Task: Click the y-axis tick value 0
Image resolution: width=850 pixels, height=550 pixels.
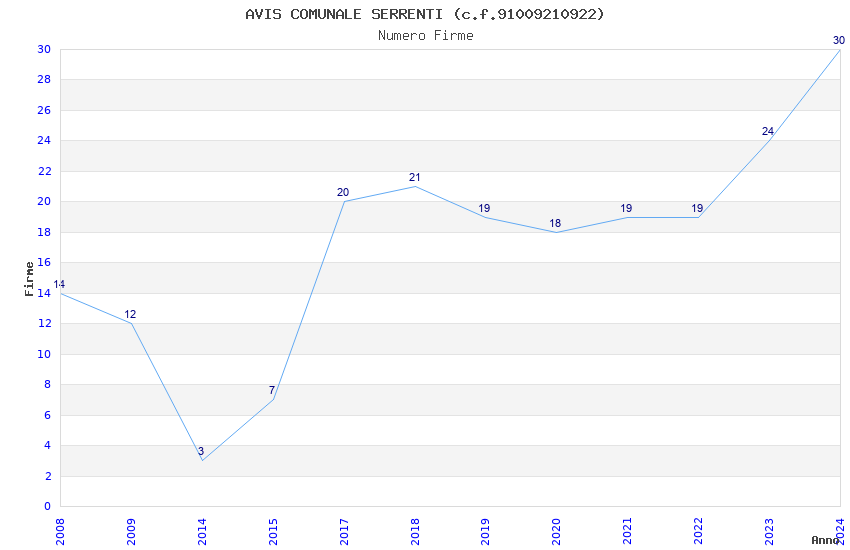Action: 48,507
